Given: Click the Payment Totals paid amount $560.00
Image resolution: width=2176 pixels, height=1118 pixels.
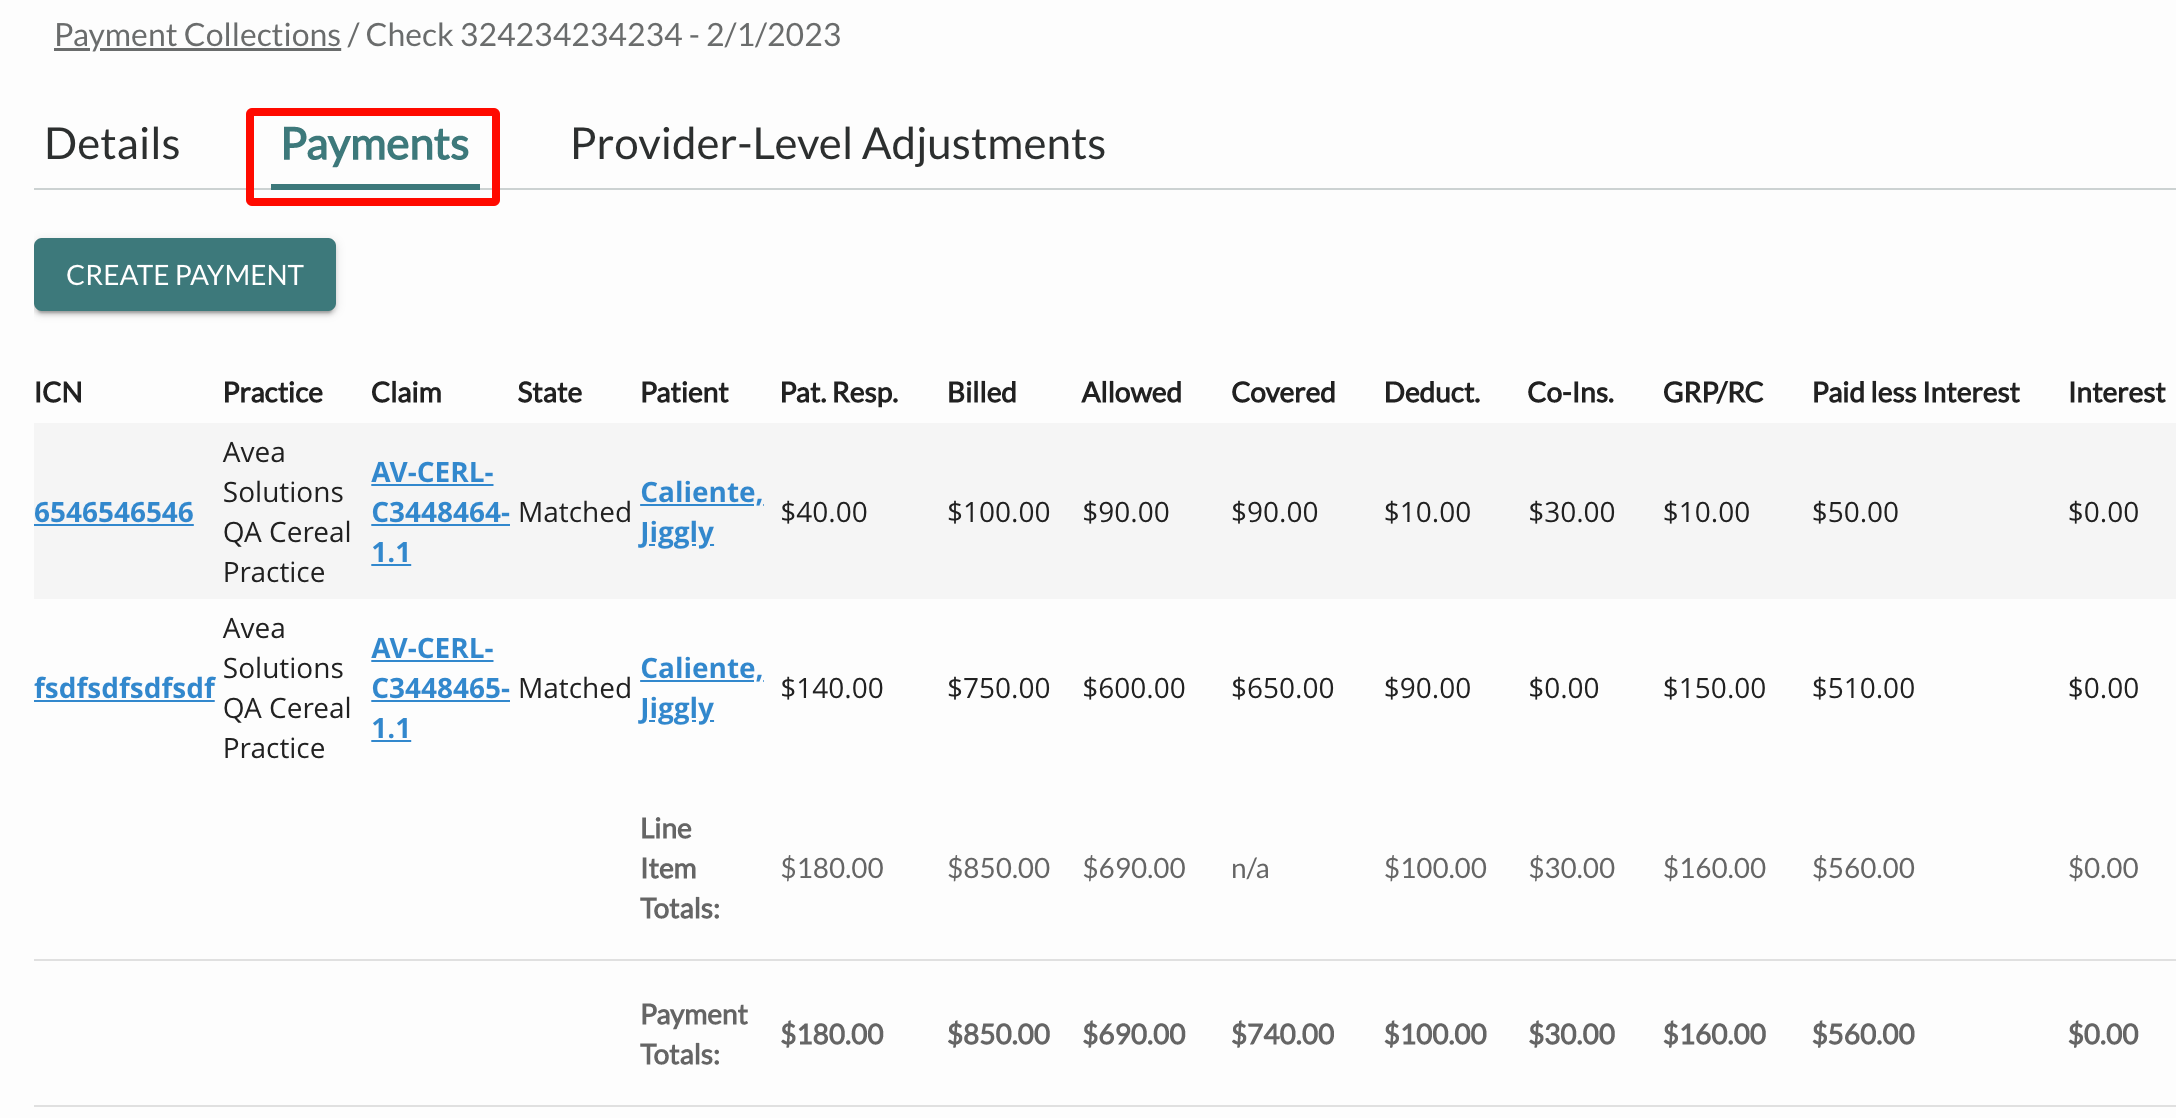Looking at the screenshot, I should pyautogui.click(x=1863, y=1034).
